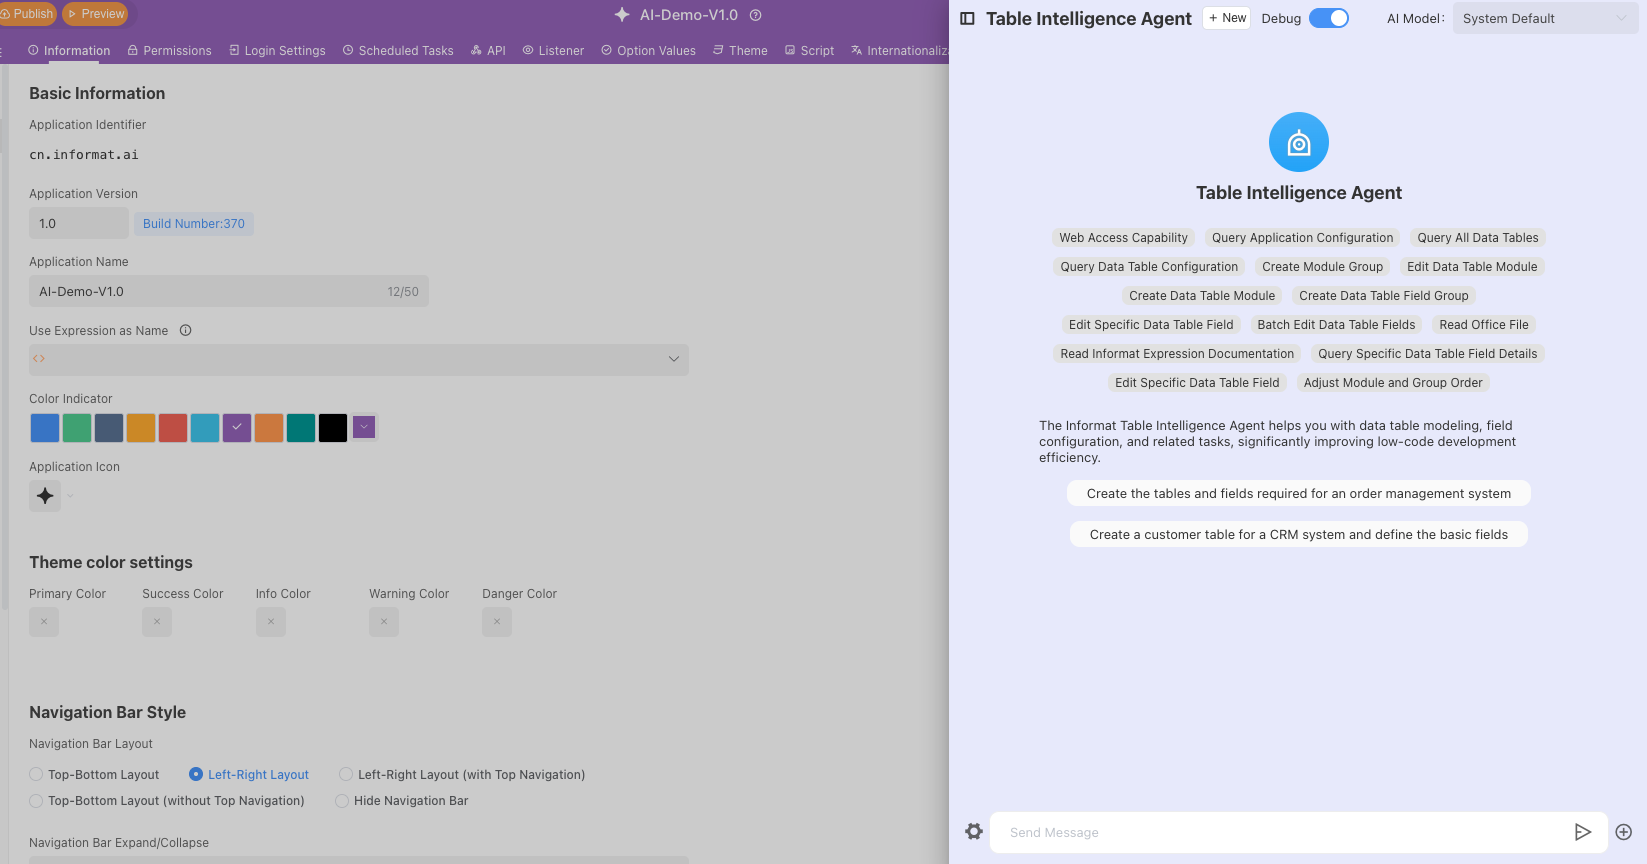Screen dimensions: 1647x864
Task: Switch to Login Settings tab
Action: [x=277, y=50]
